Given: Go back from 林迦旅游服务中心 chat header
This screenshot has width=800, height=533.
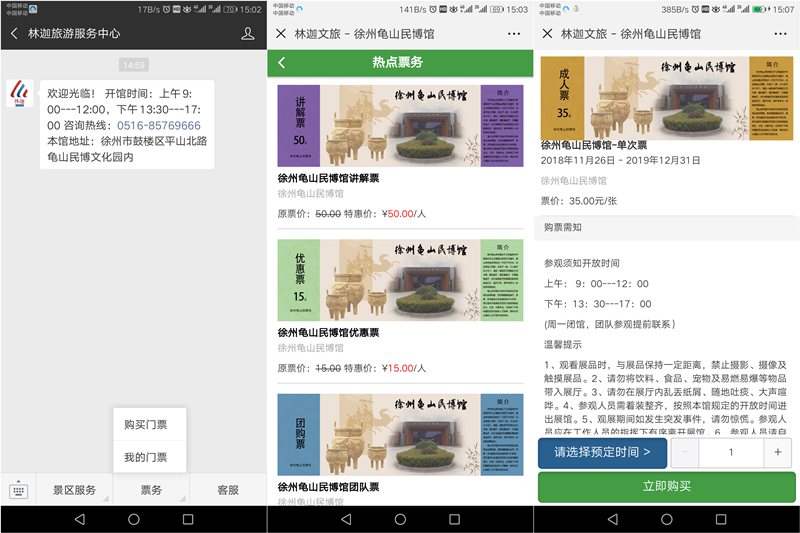Looking at the screenshot, I should (x=14, y=34).
